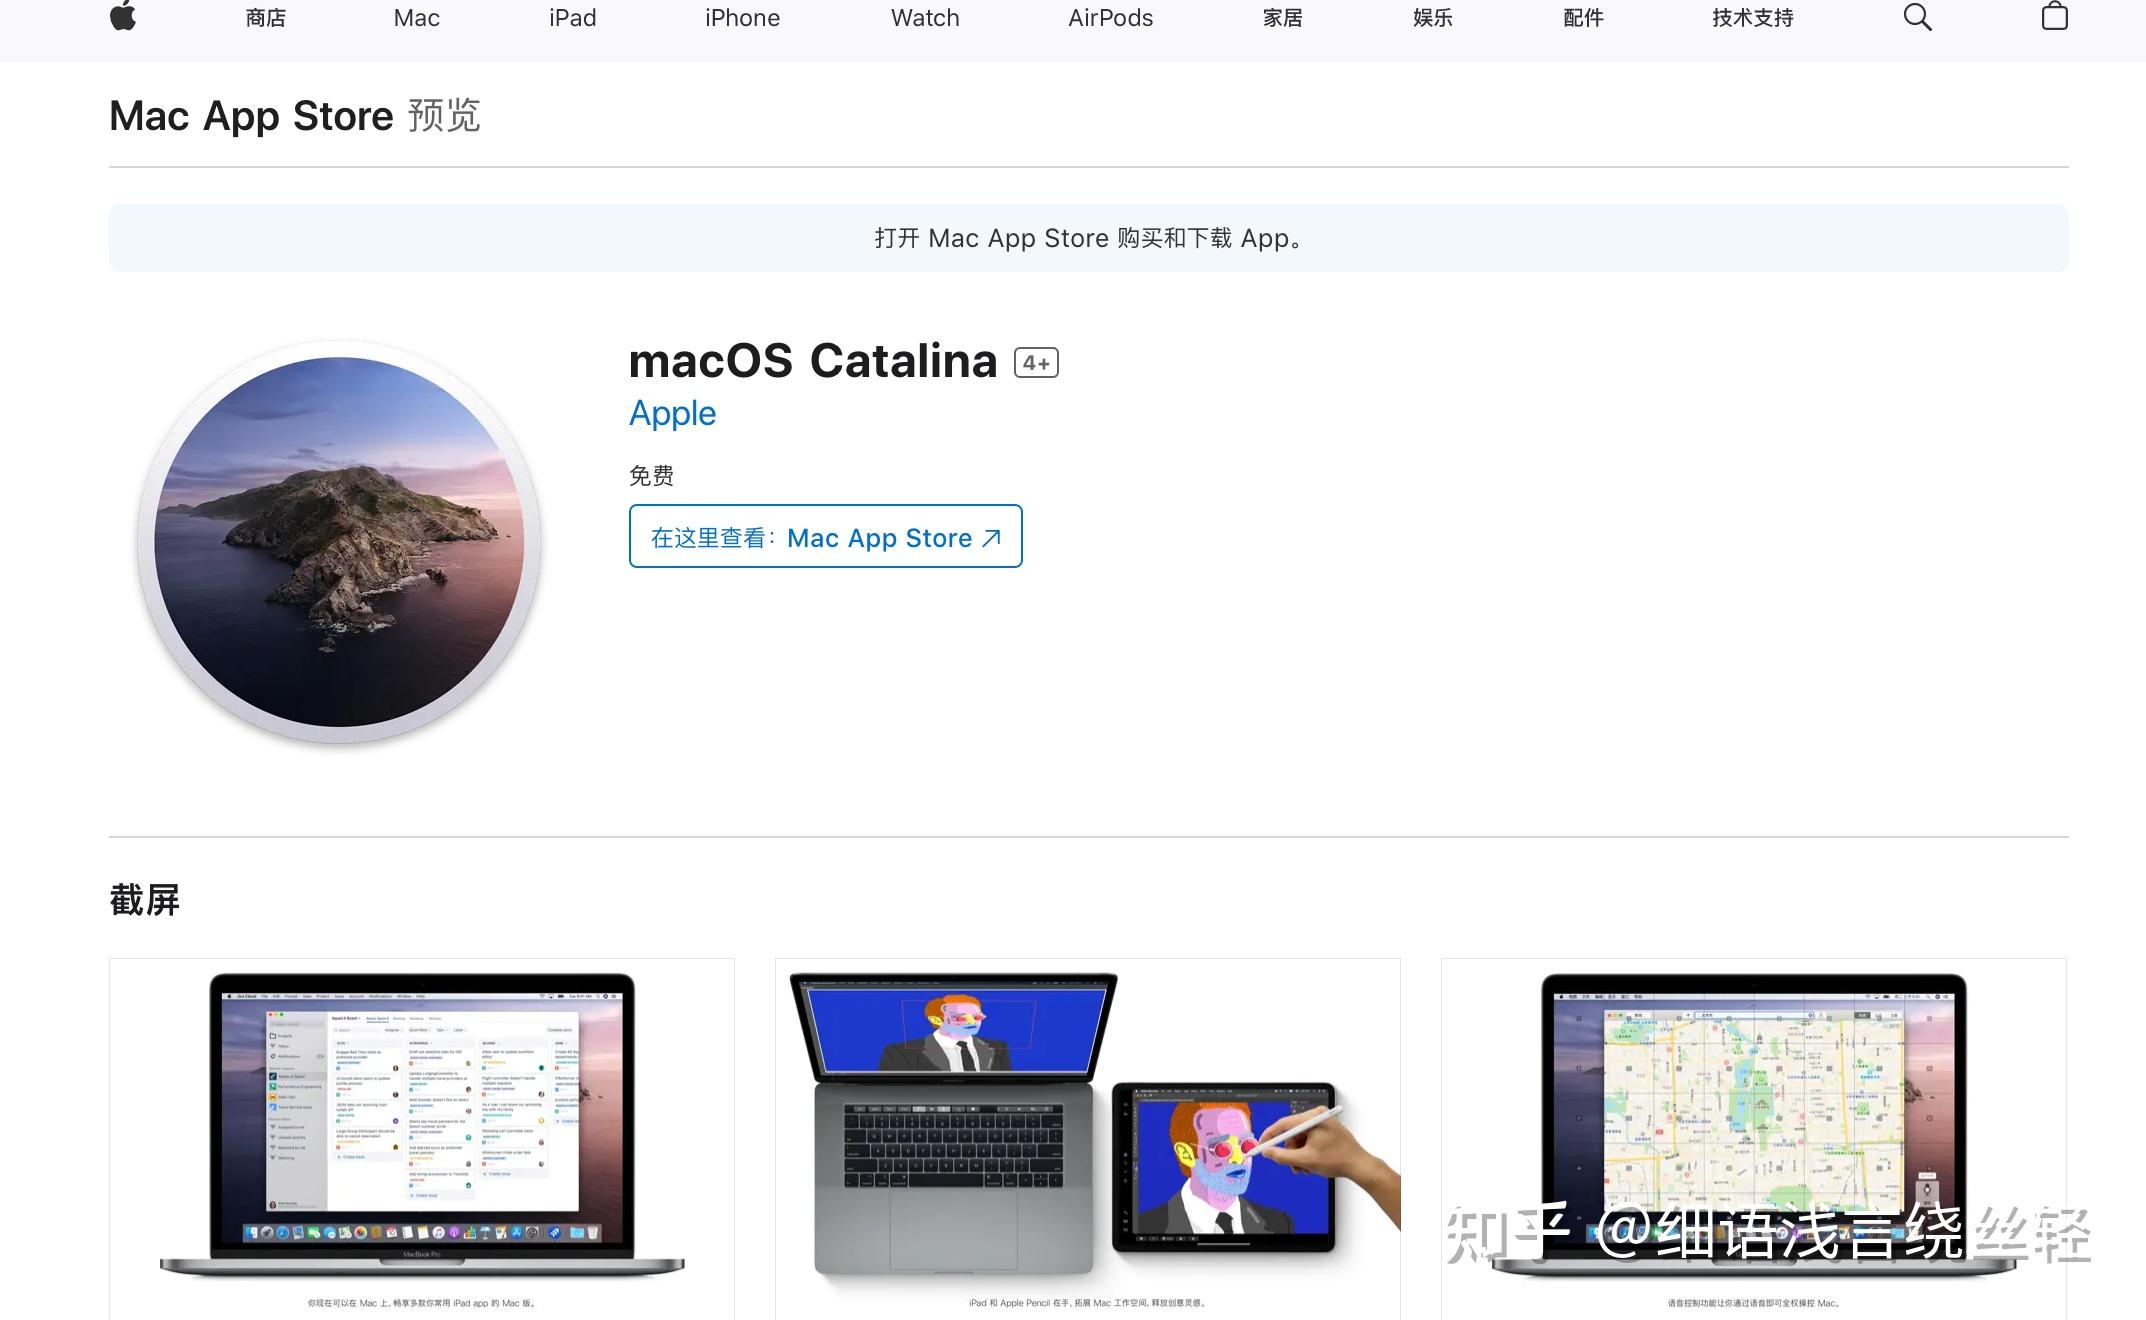Open the Mac menu item

coord(416,17)
